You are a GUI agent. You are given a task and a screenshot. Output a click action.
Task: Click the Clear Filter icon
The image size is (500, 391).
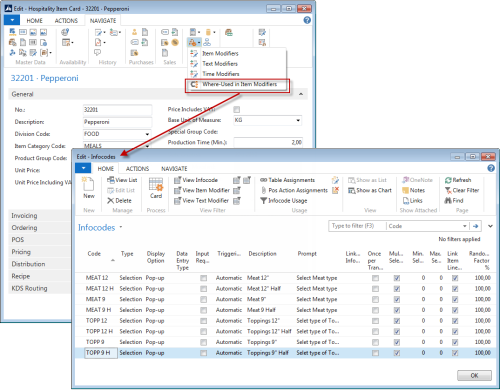click(x=448, y=190)
